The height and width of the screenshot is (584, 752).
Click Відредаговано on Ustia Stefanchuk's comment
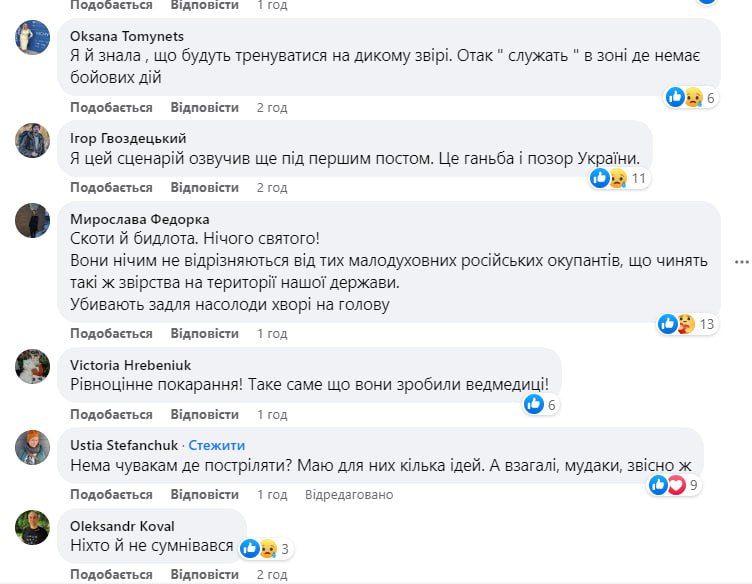(x=349, y=494)
